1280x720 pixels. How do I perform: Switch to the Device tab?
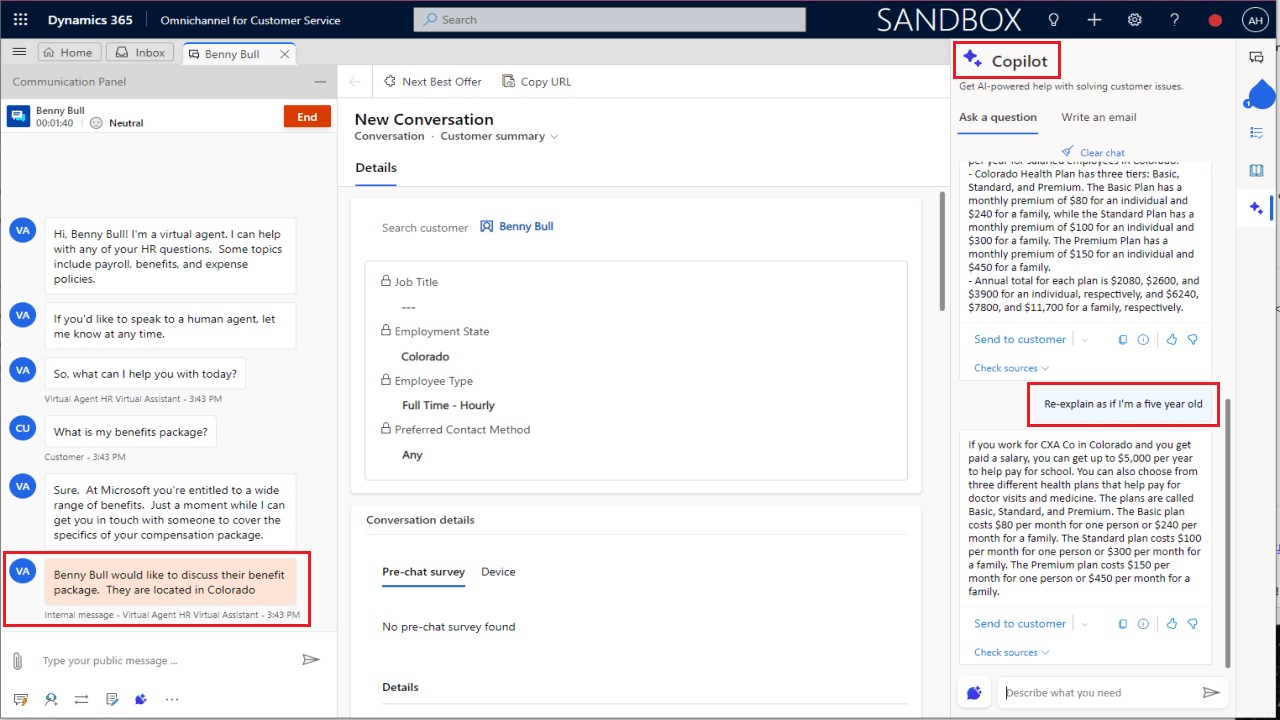point(498,572)
